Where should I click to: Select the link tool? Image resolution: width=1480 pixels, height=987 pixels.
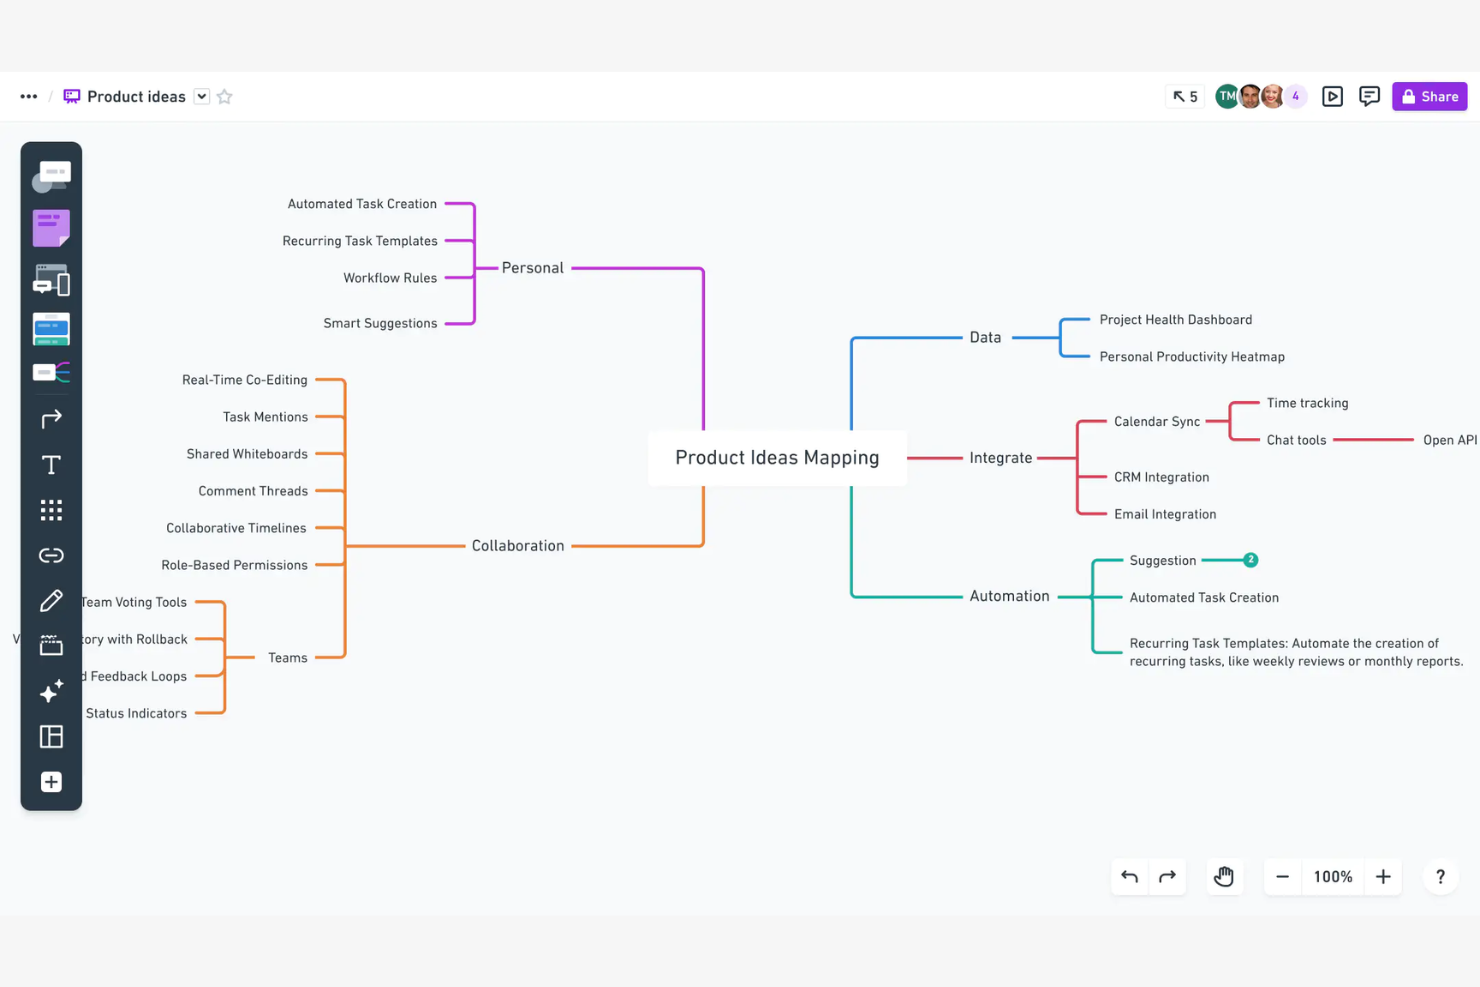click(51, 555)
